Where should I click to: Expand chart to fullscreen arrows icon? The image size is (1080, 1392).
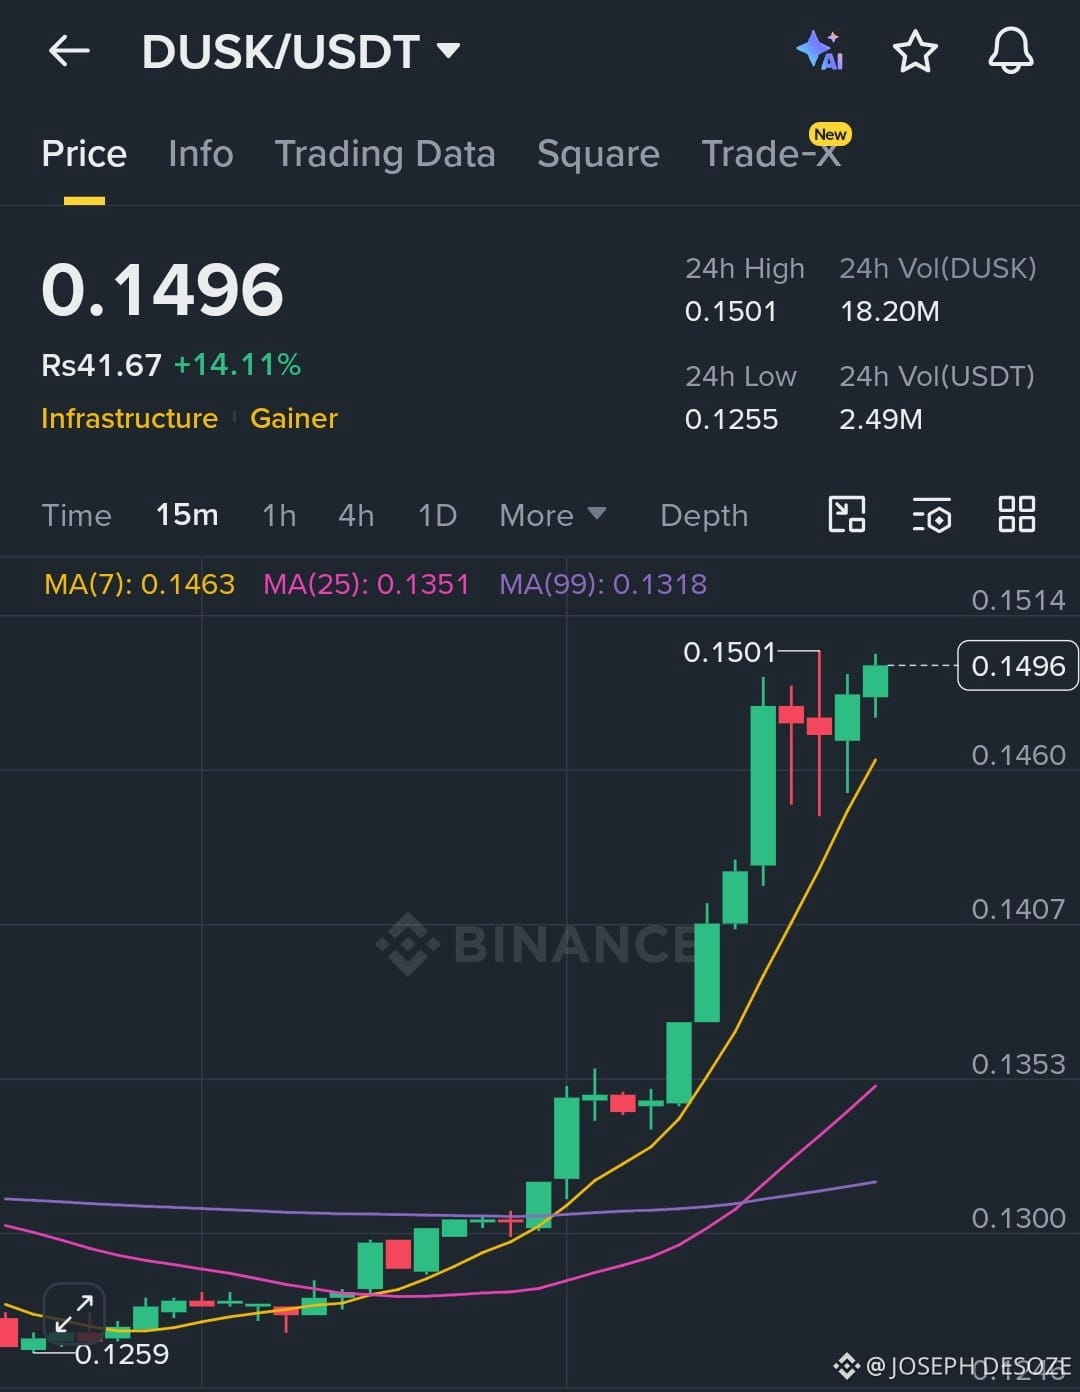pyautogui.click(x=74, y=1313)
